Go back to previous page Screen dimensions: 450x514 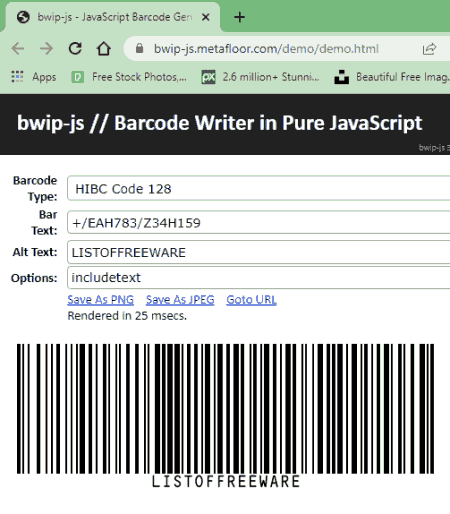coord(18,49)
